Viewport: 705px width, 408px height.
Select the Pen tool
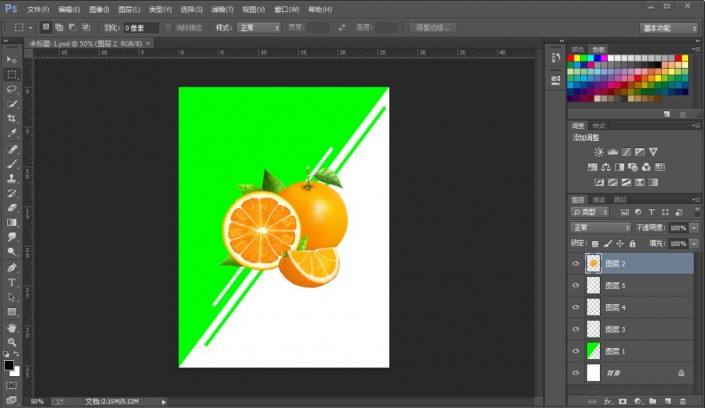(x=12, y=268)
